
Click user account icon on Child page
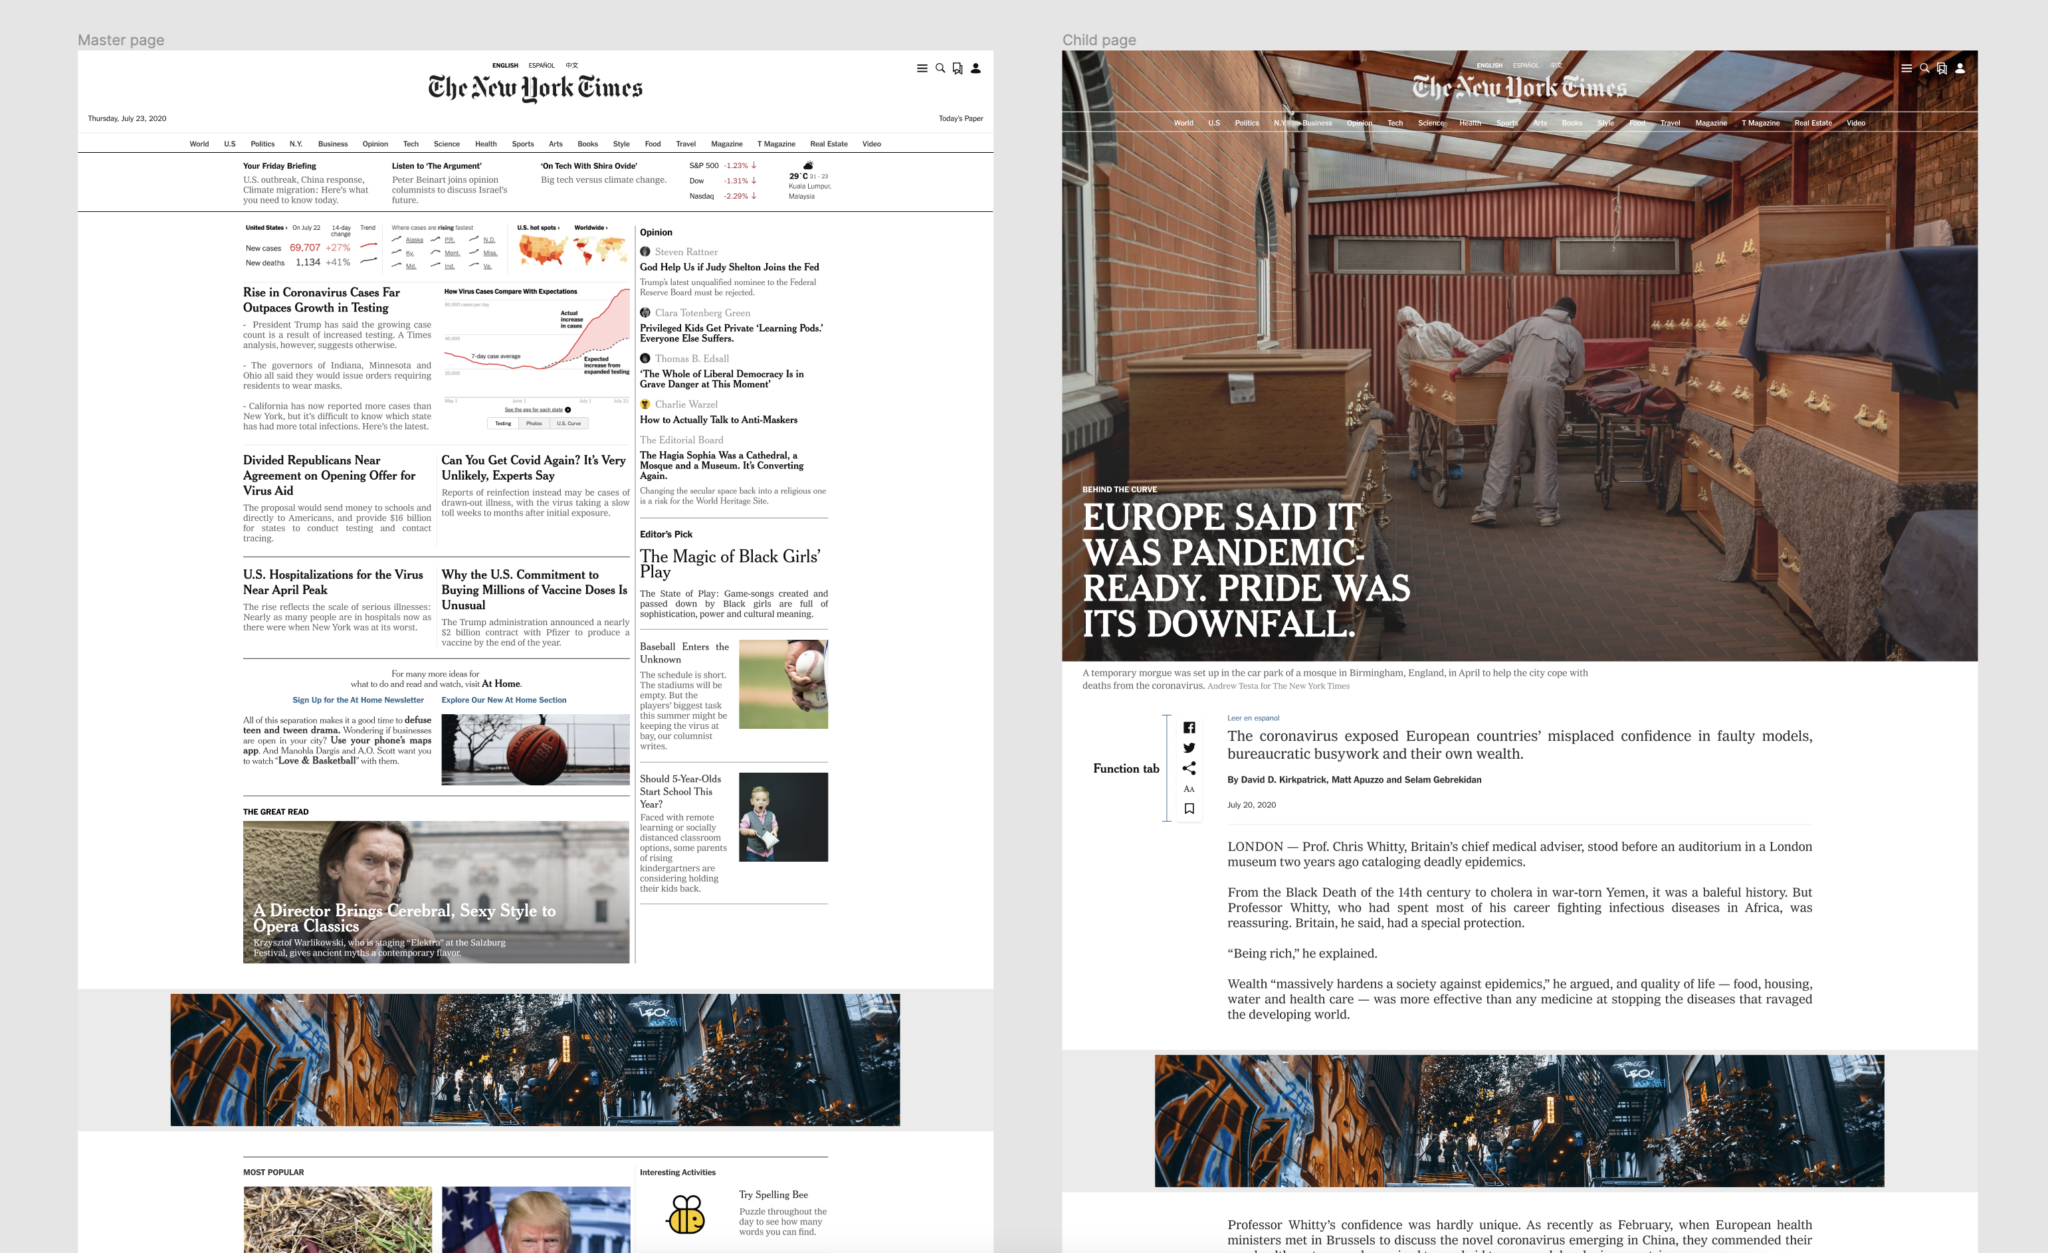[1960, 69]
